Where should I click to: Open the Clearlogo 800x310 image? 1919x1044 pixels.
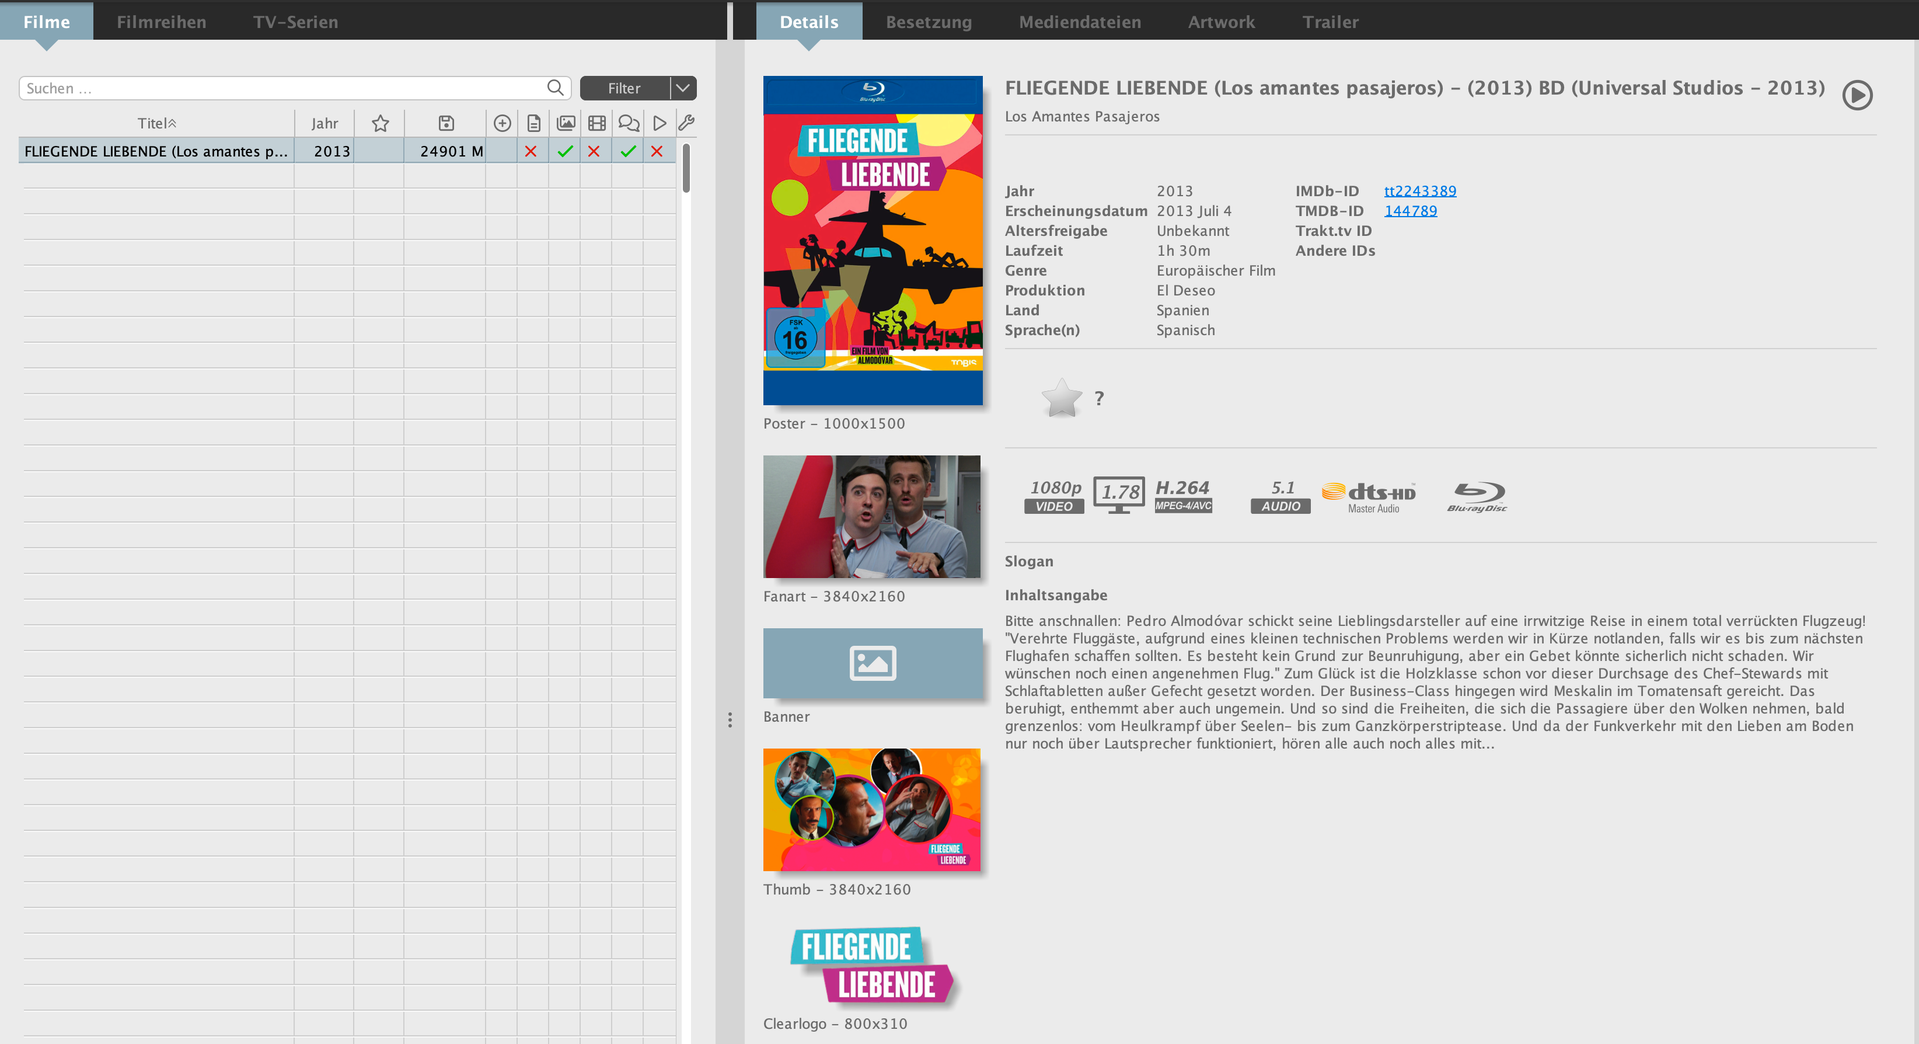873,965
